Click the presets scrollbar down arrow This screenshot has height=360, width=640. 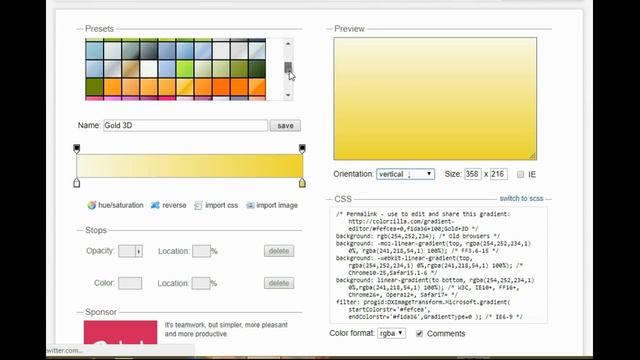tap(288, 95)
